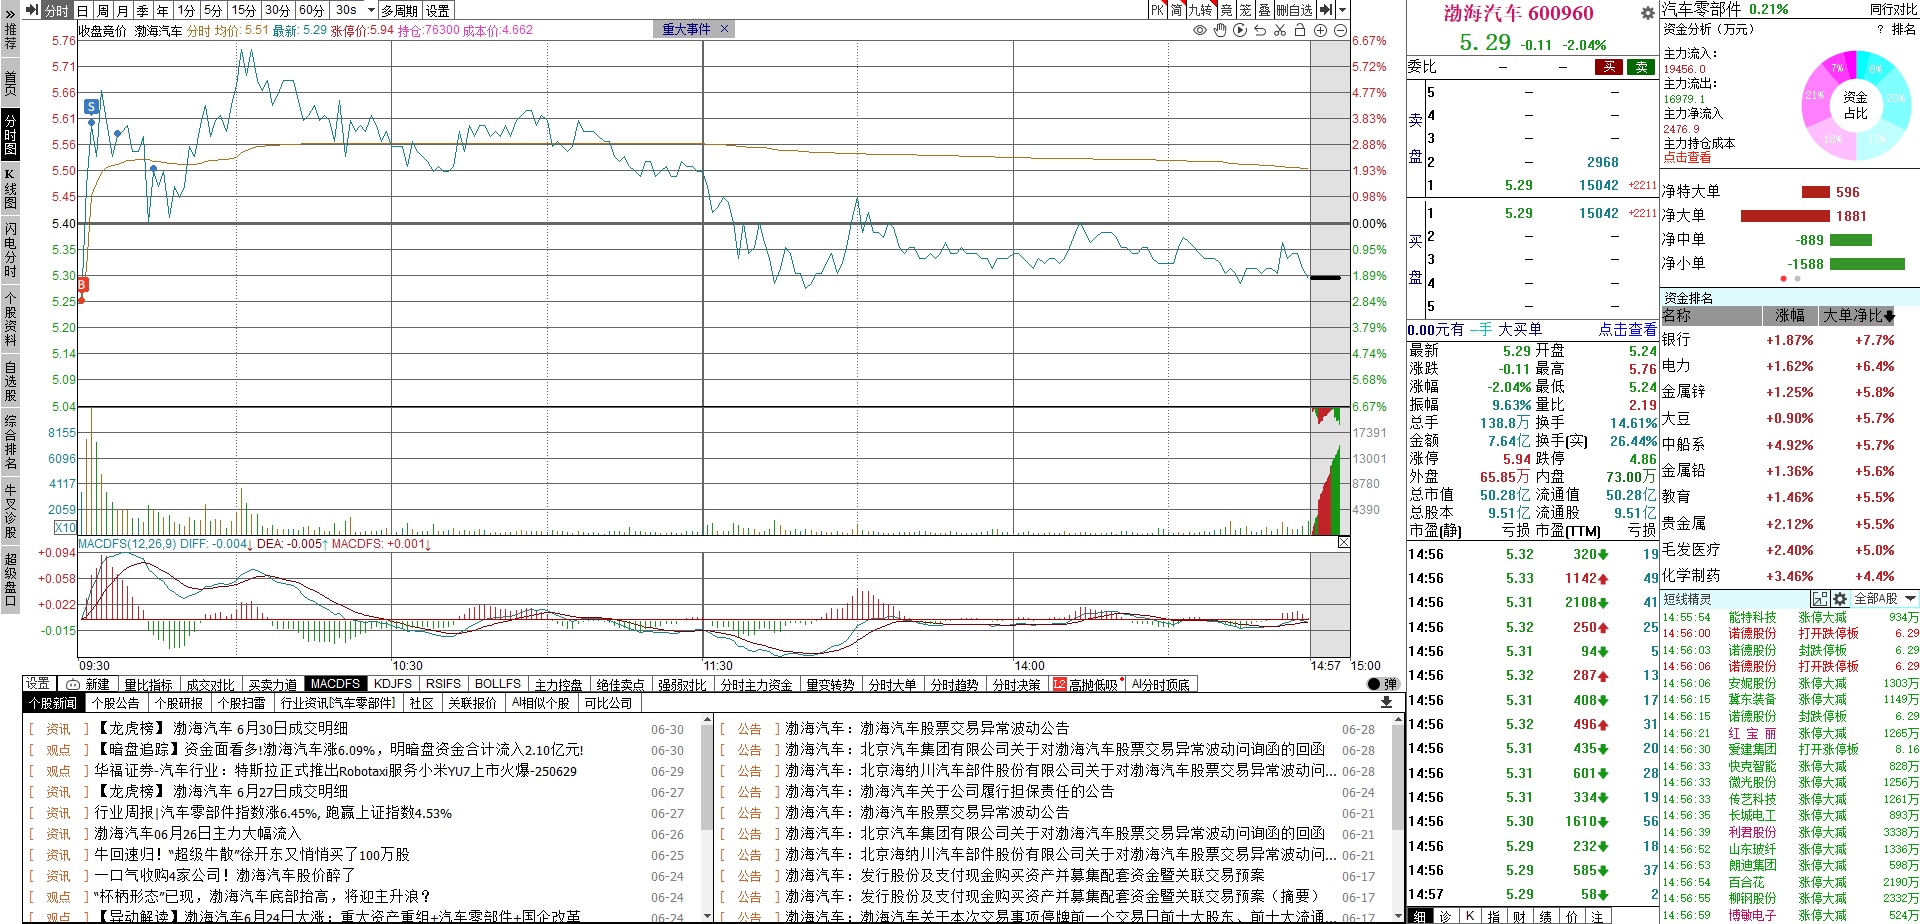Click 删自选 to remove from watchlist
The image size is (1920, 924).
coord(1294,10)
